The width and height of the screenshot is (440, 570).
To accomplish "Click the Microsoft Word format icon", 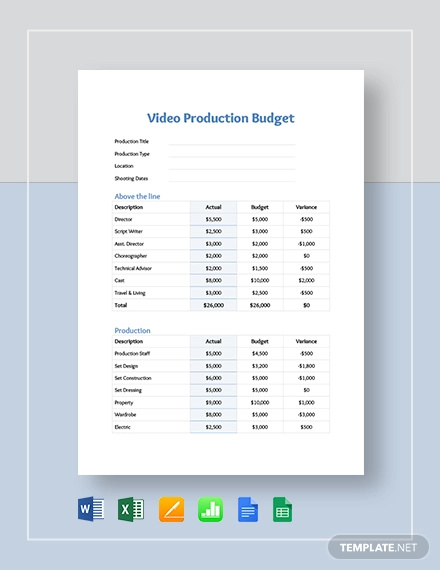I will pos(91,509).
